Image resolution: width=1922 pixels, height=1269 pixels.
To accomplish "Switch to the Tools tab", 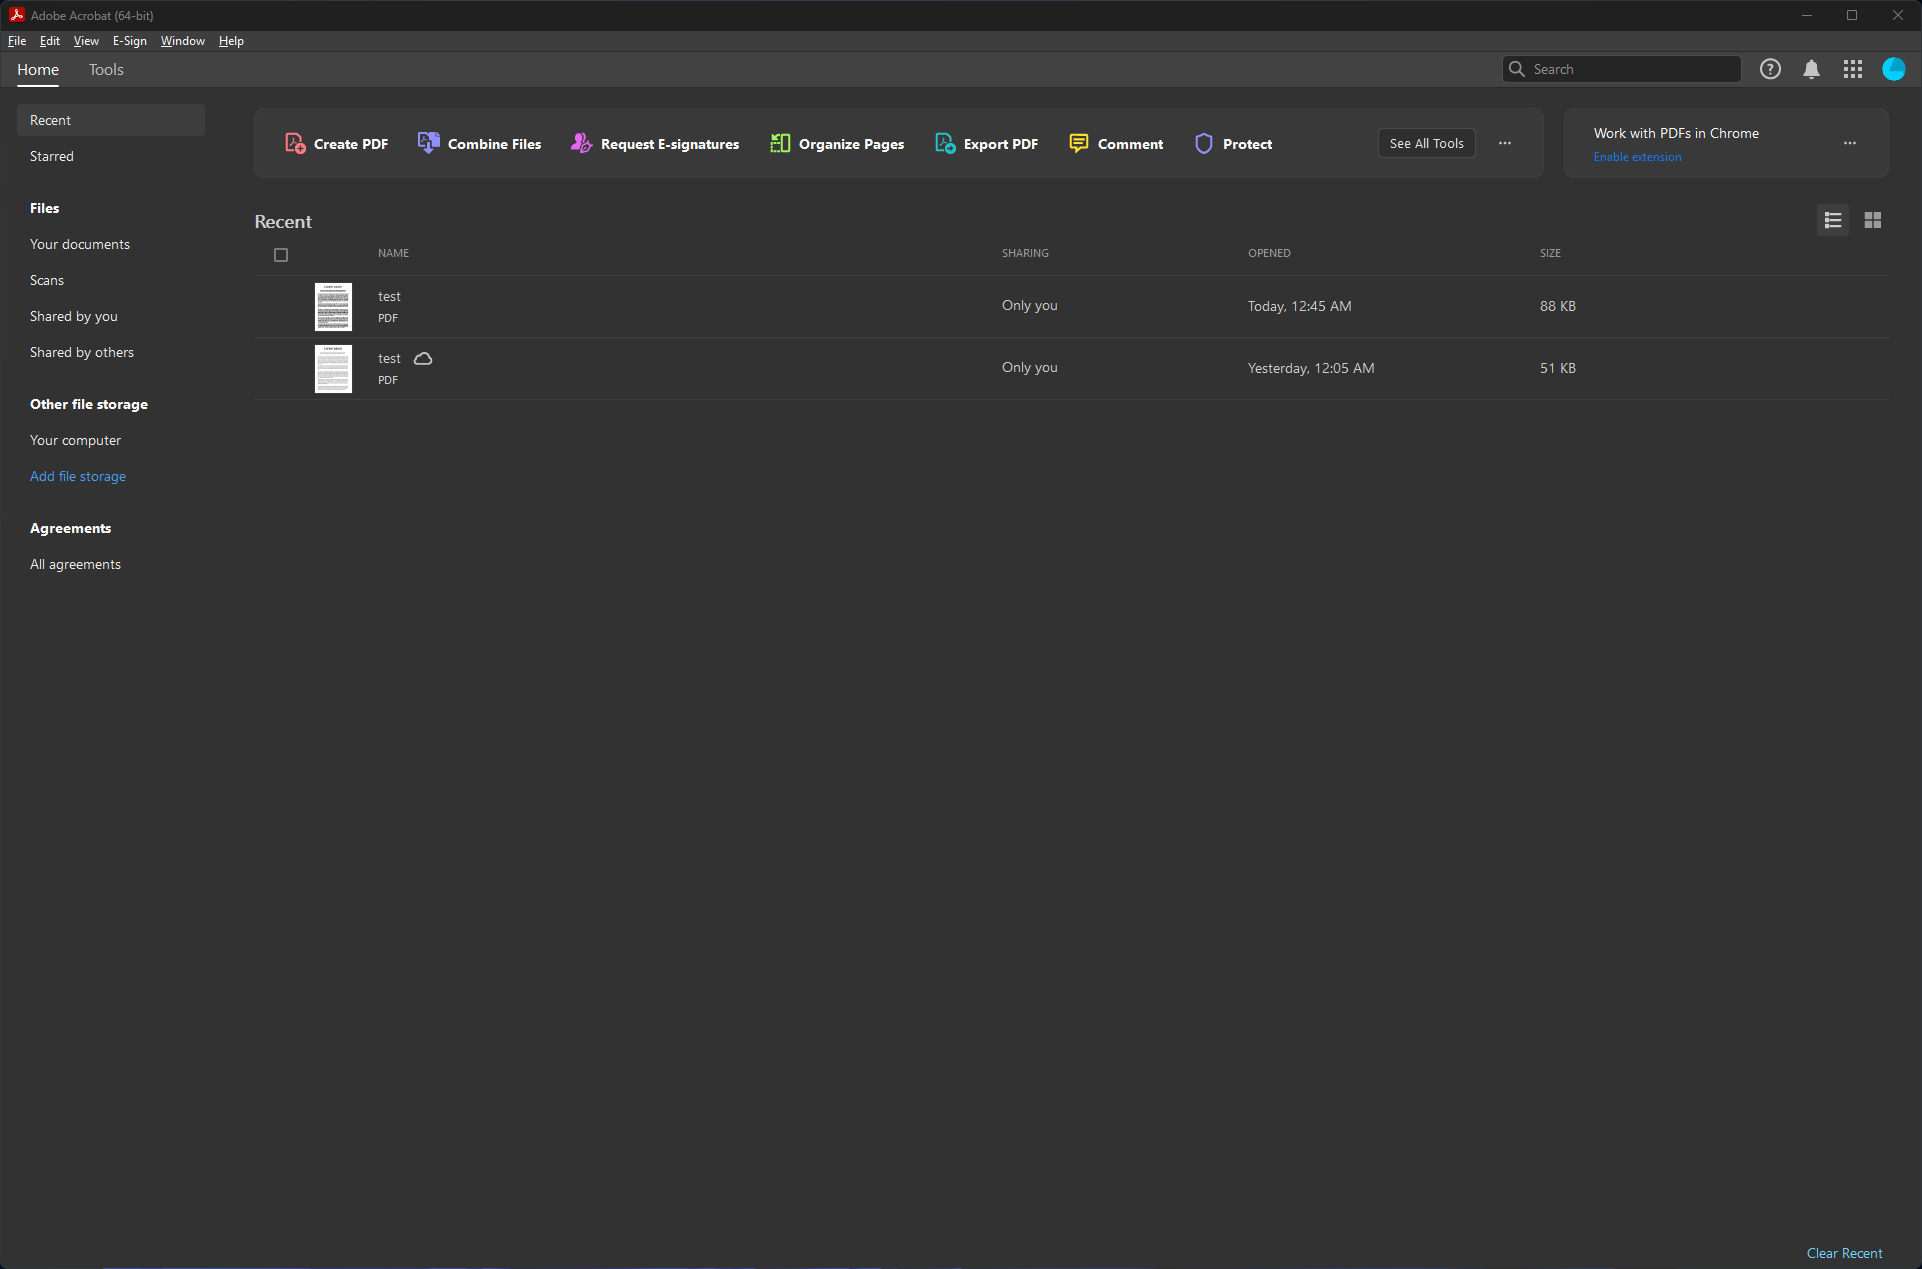I will 106,70.
